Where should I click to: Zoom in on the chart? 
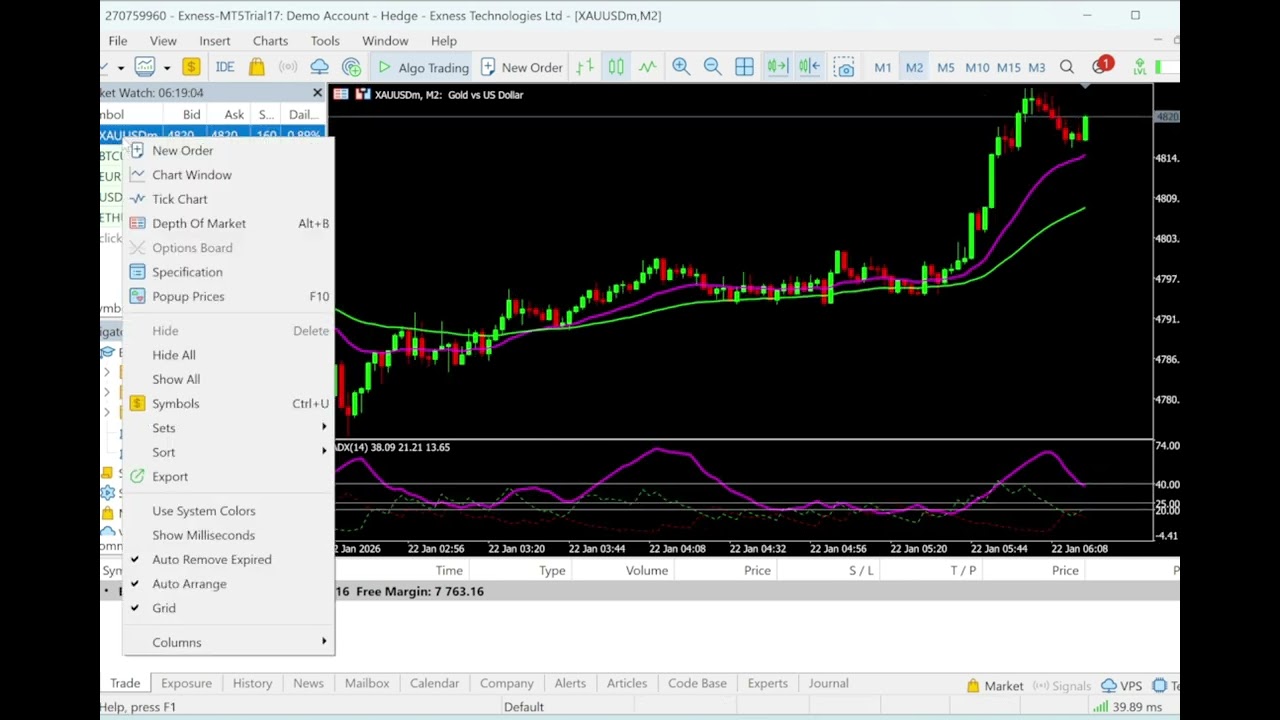click(x=681, y=67)
